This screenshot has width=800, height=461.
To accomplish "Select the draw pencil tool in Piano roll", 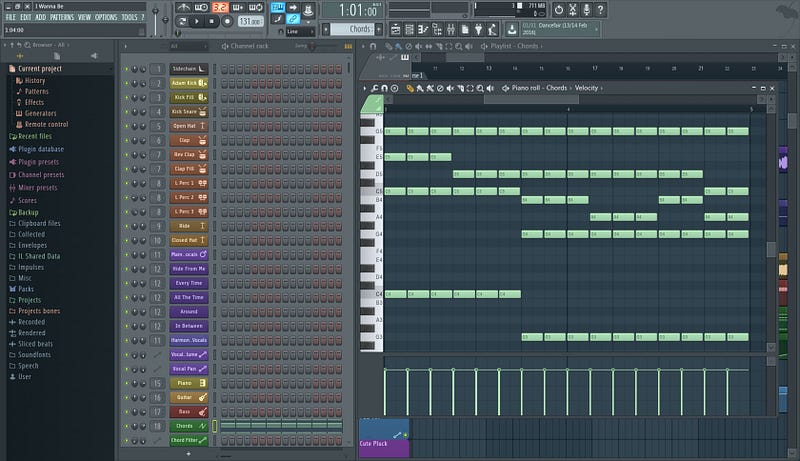I will [410, 88].
